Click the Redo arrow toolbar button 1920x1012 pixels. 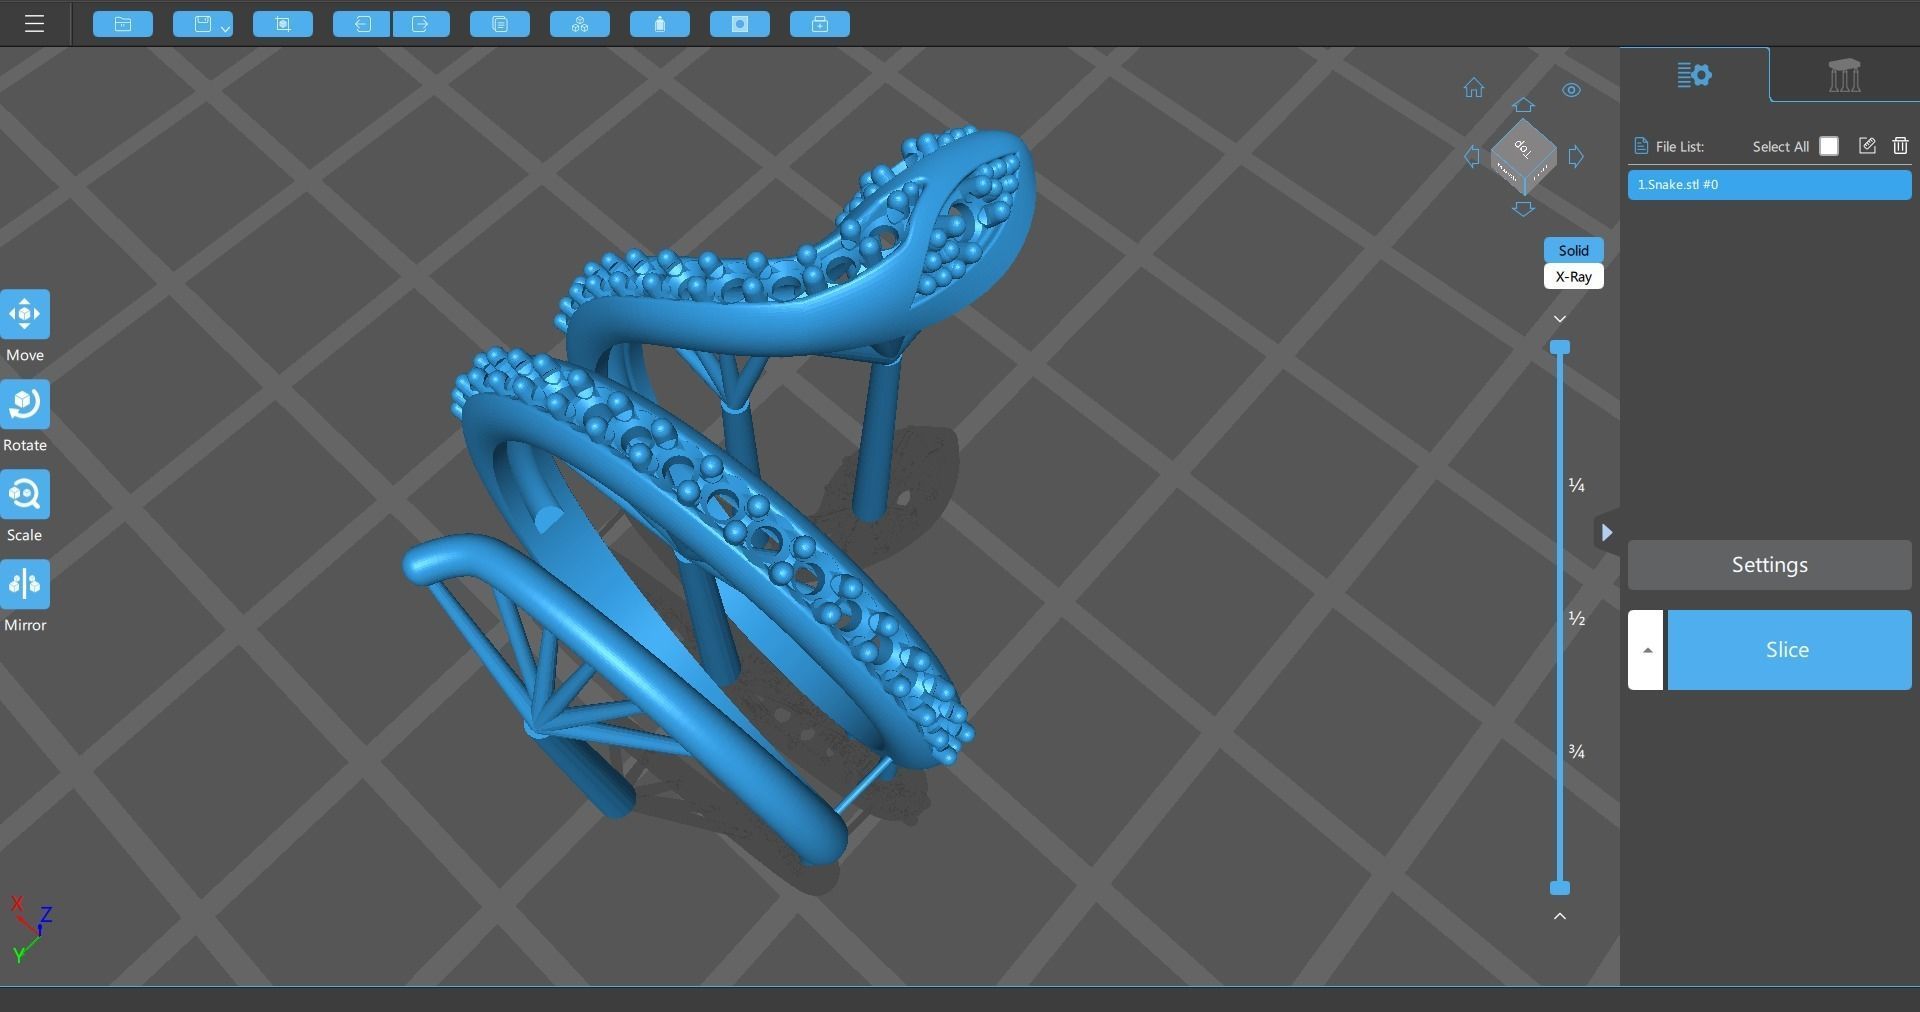(x=421, y=24)
